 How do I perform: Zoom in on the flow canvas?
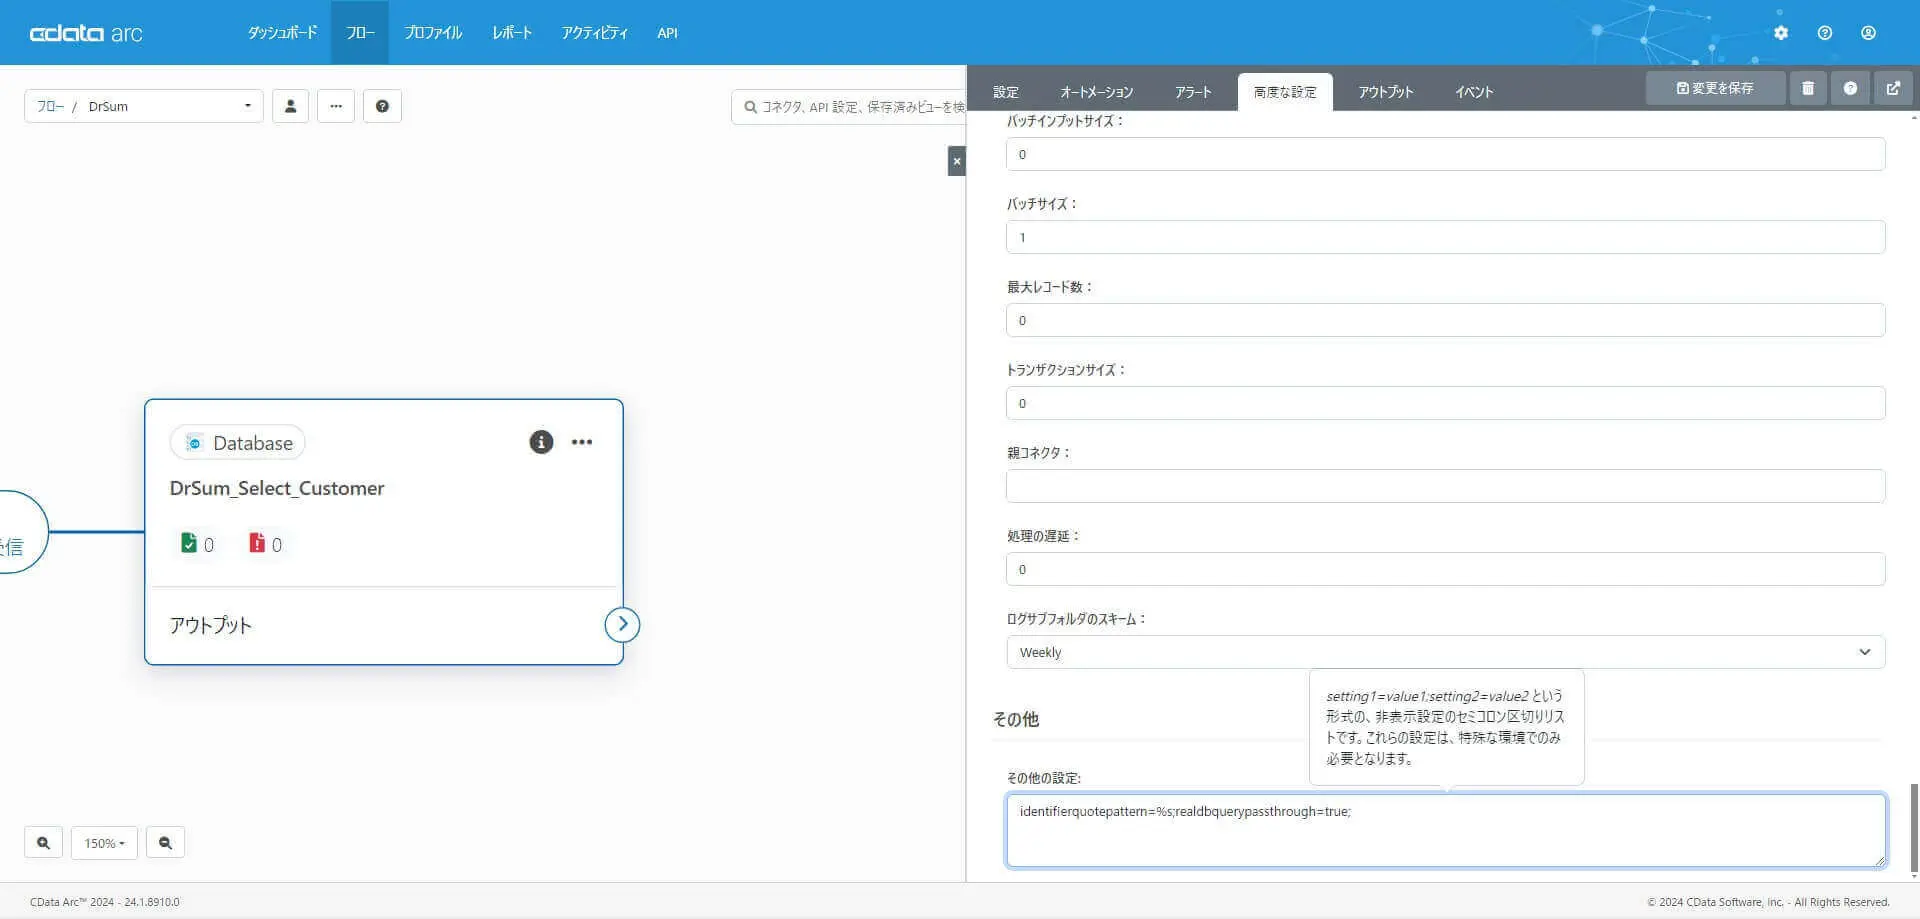43,843
